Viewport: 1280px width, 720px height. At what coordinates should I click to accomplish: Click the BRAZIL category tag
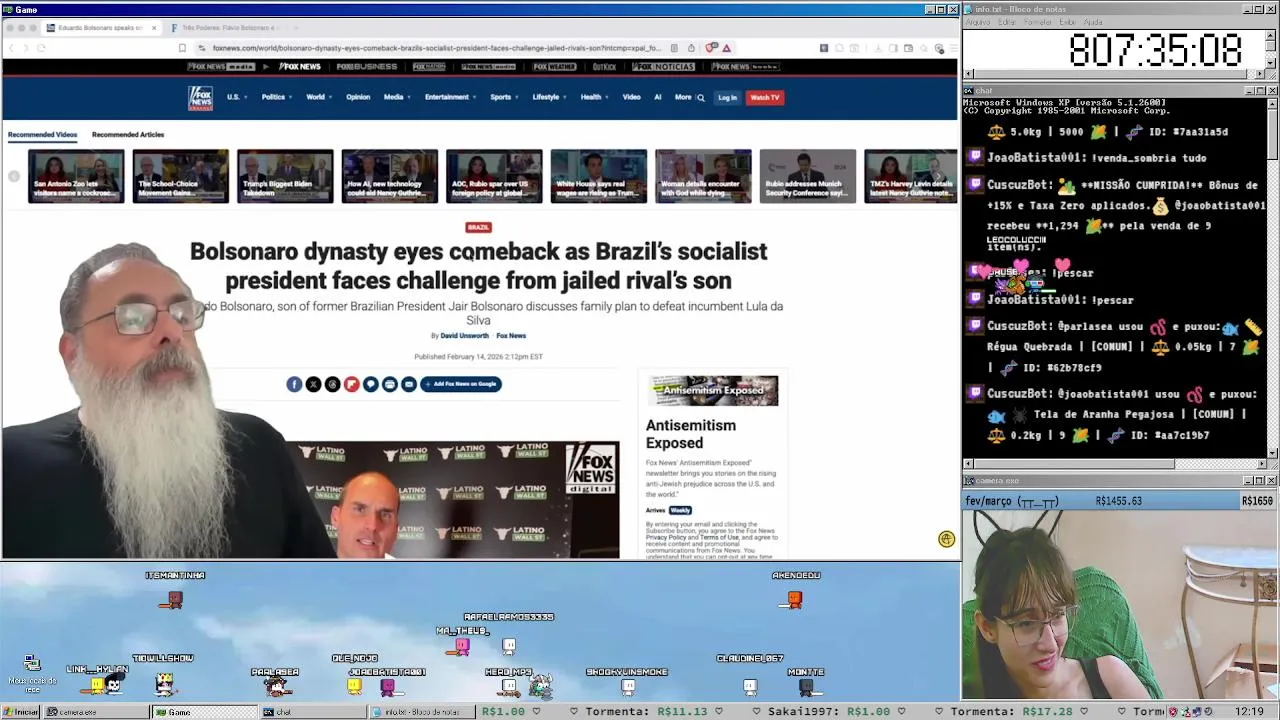[478, 227]
